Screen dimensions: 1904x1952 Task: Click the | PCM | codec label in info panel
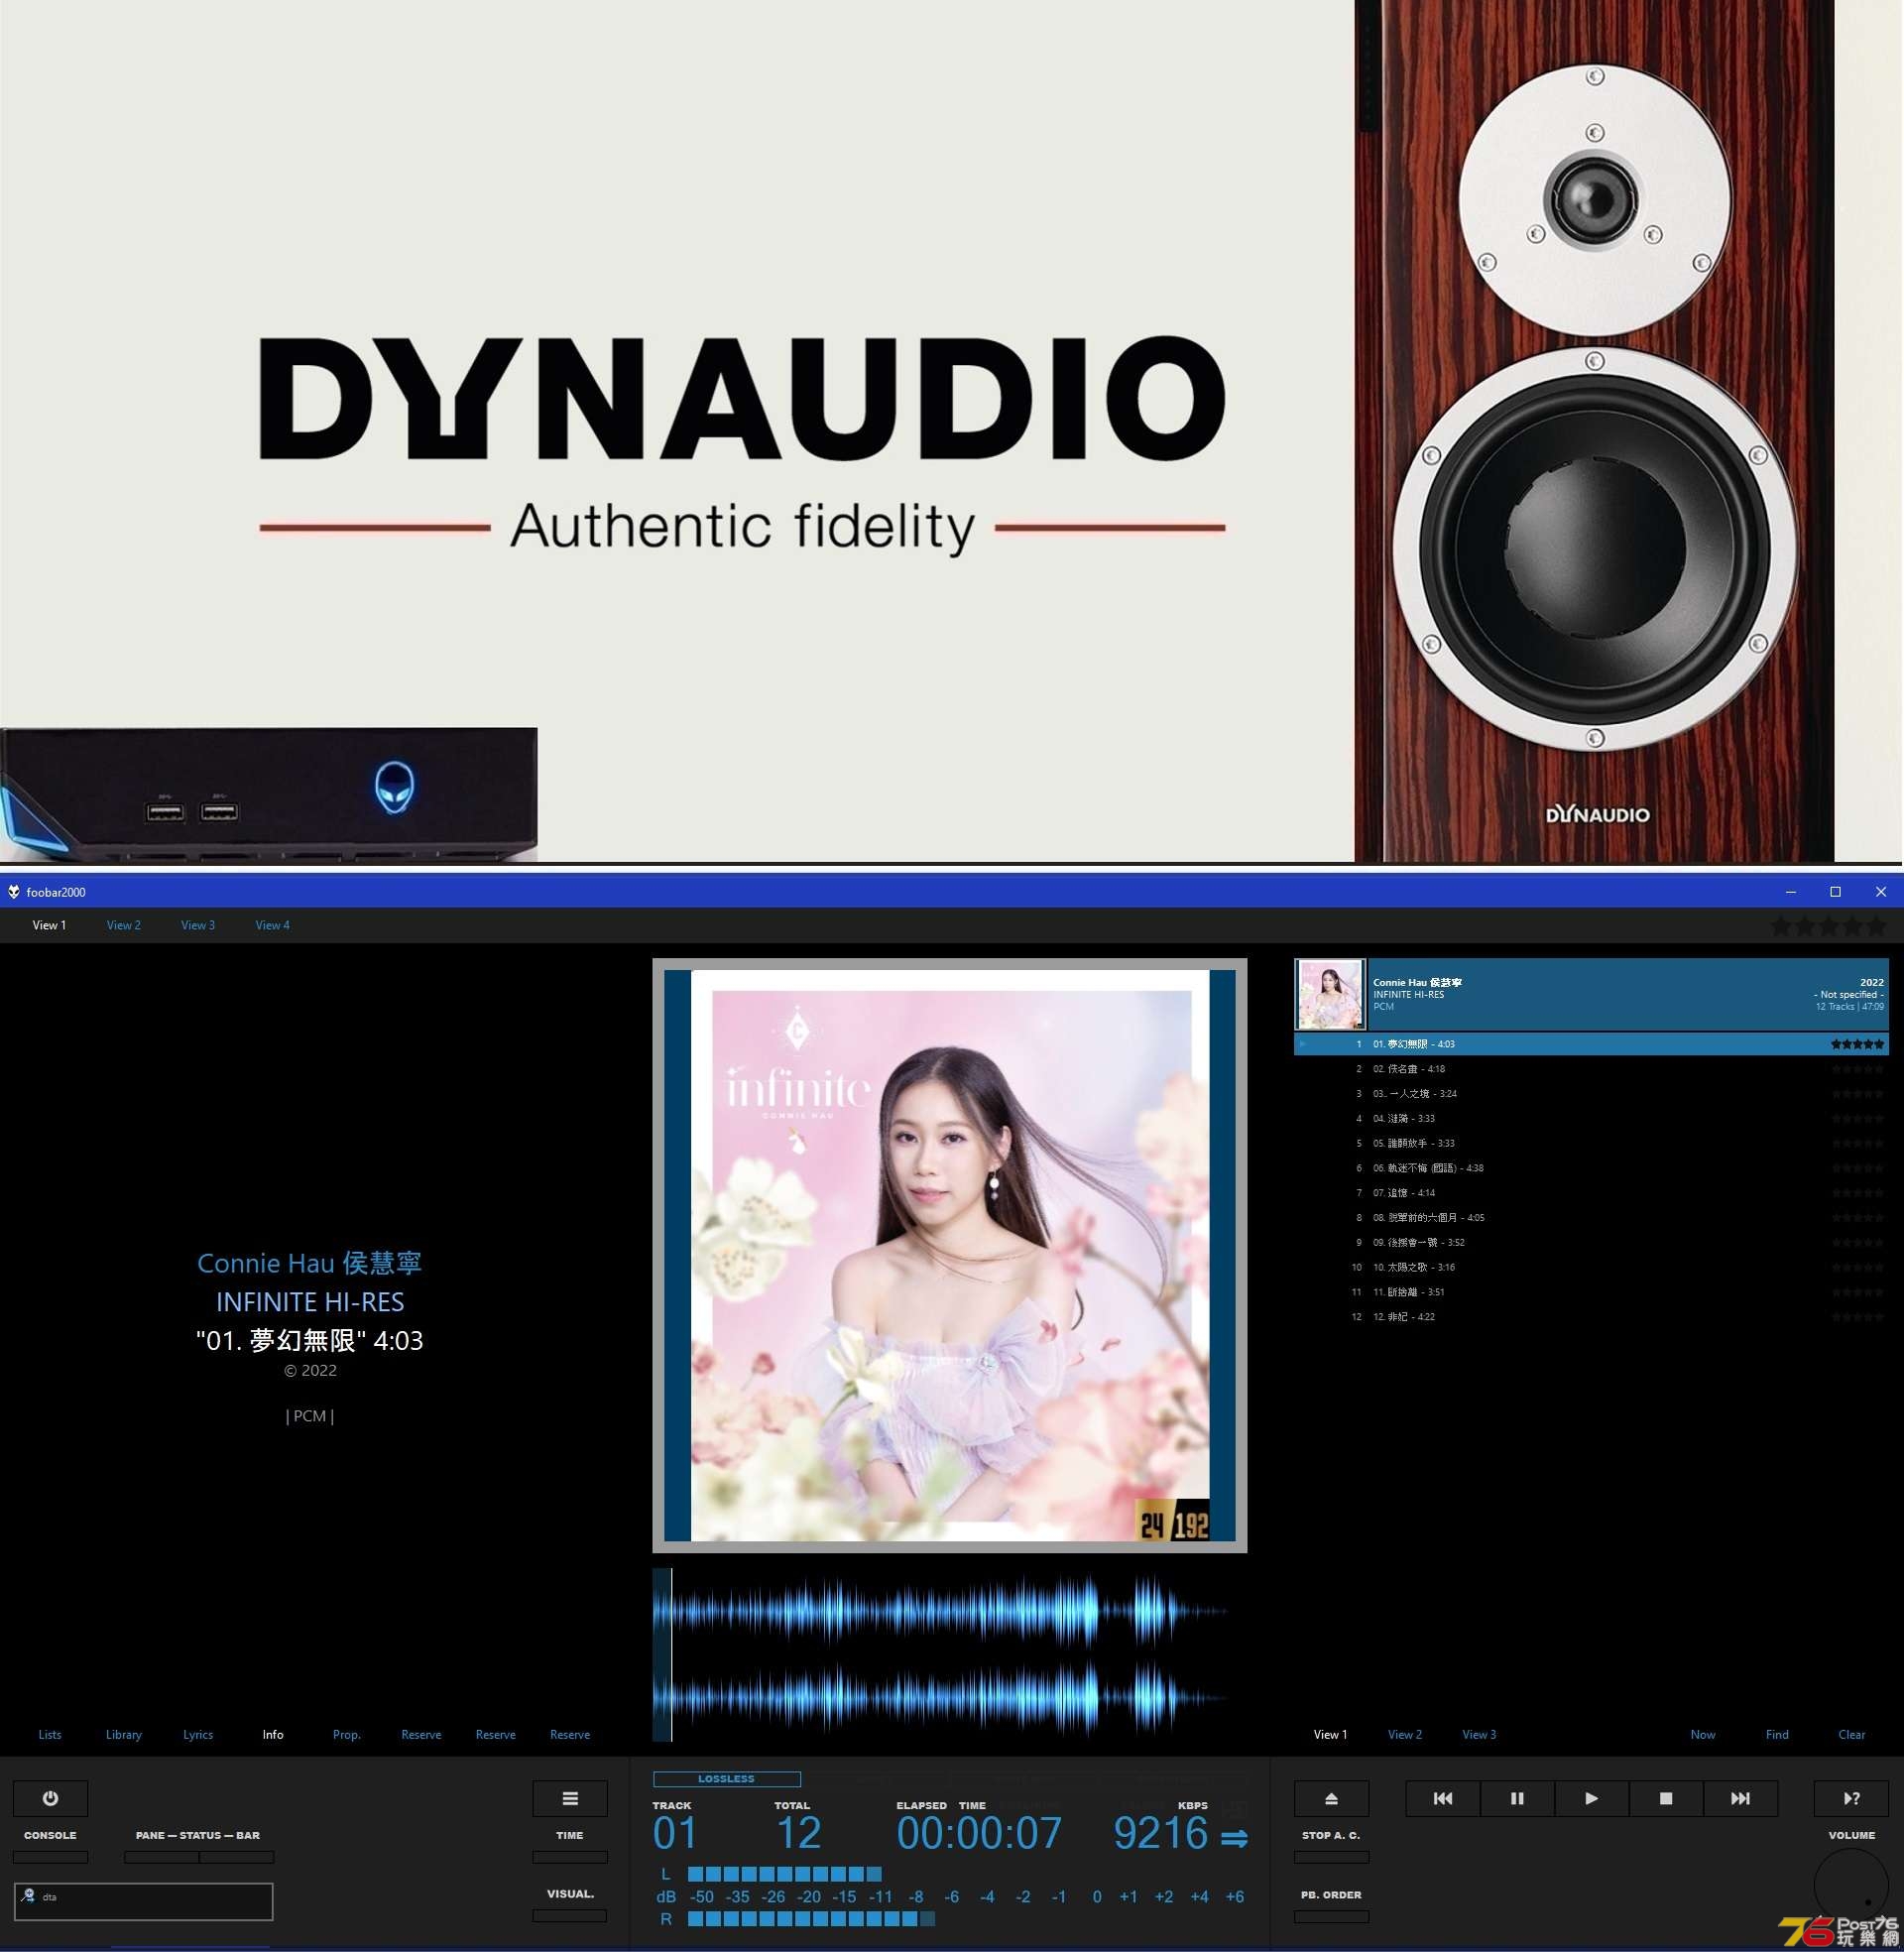[310, 1416]
